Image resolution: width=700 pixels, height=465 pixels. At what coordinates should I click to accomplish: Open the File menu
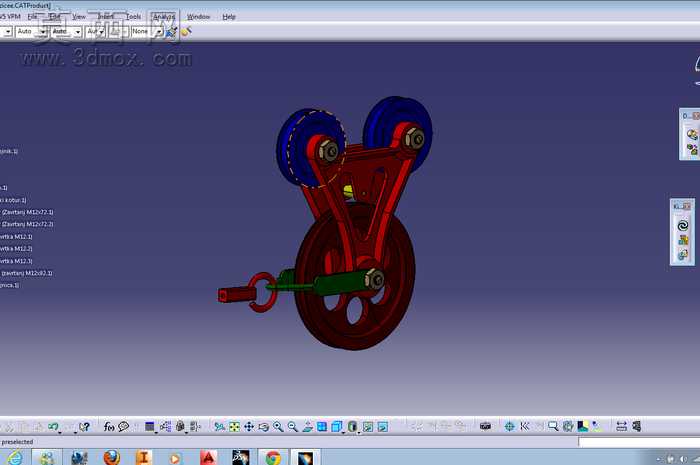(x=32, y=17)
